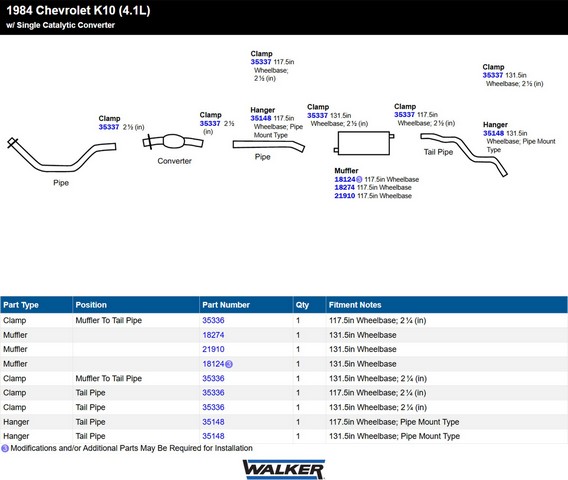Click the Part Number column header
The image size is (568, 480).
pos(246,305)
